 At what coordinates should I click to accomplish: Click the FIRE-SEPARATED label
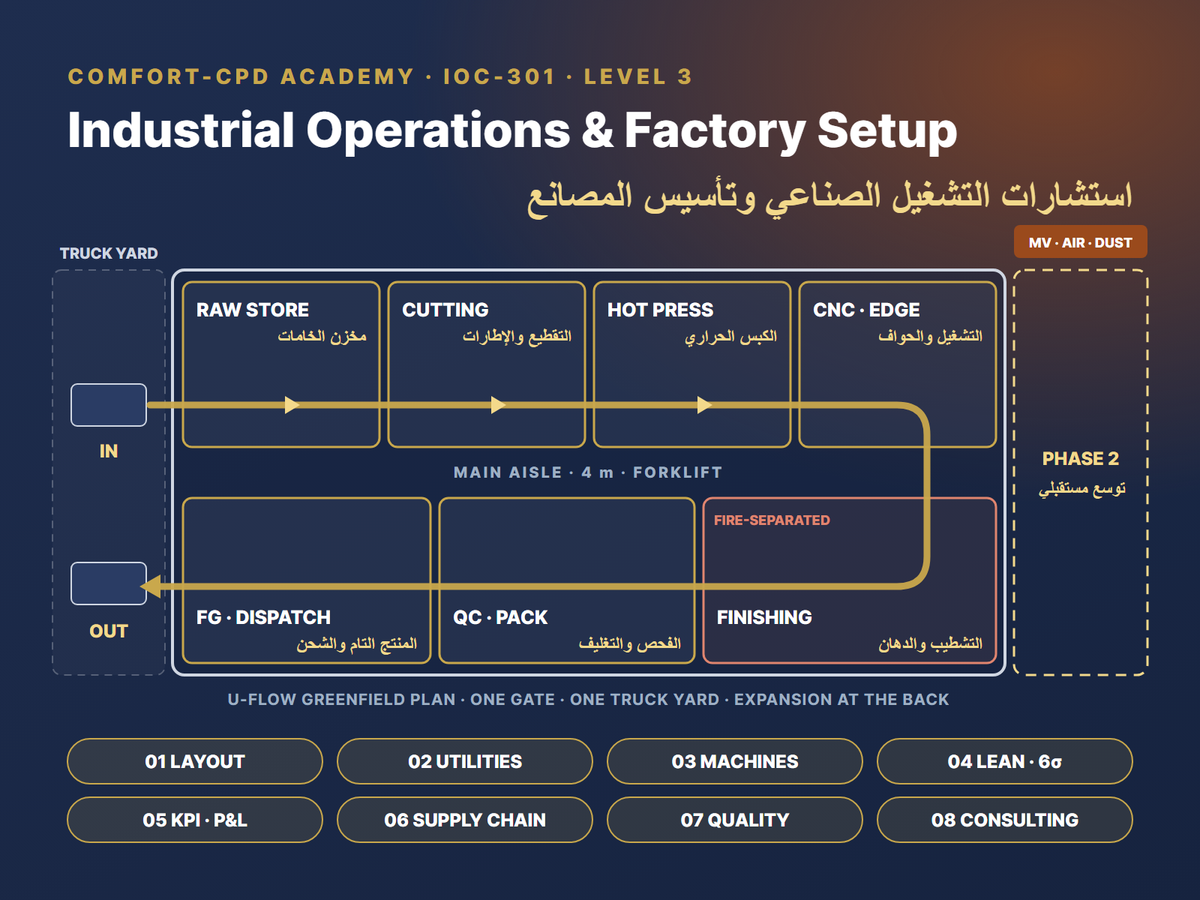(x=772, y=520)
